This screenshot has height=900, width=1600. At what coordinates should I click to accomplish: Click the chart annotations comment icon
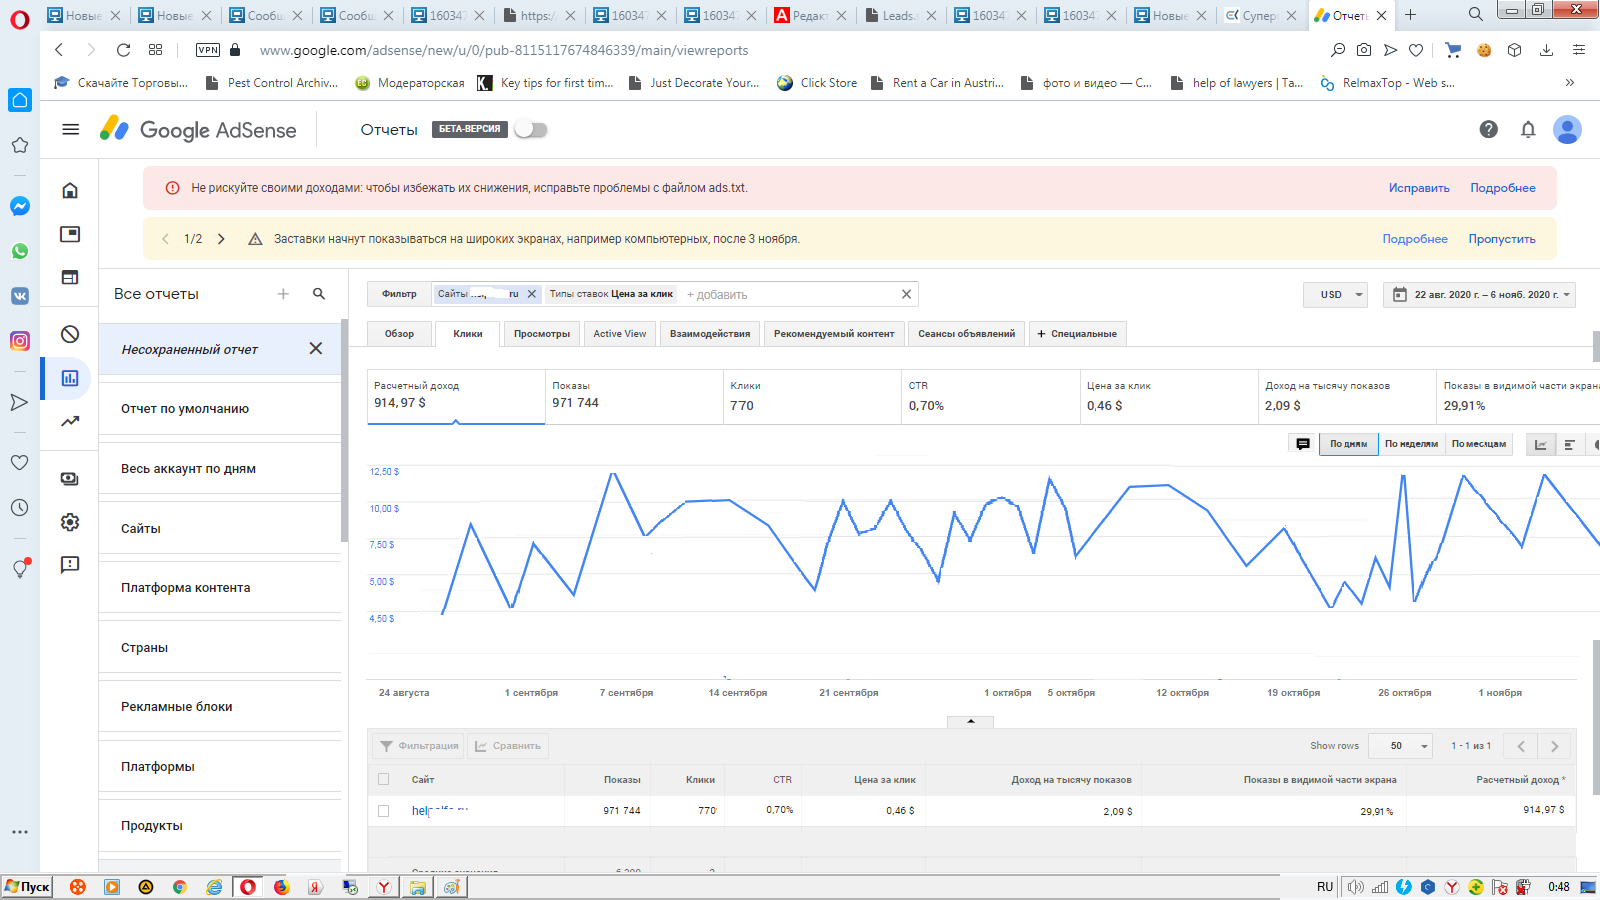[x=1302, y=444]
